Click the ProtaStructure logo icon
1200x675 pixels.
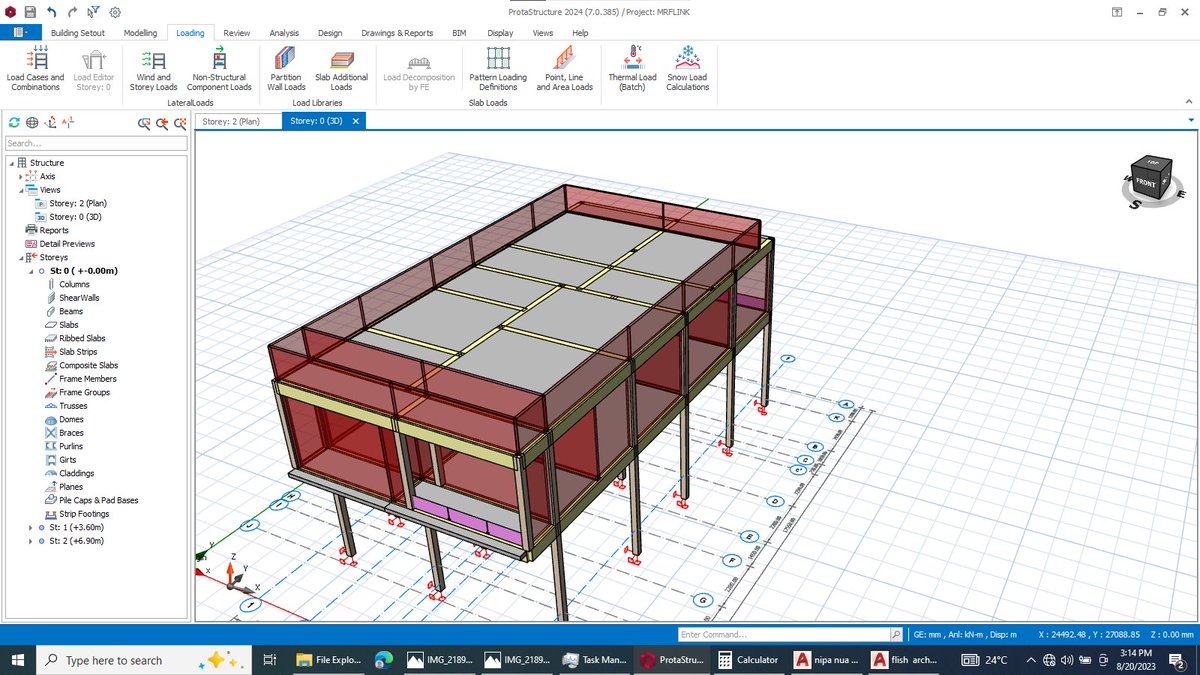coord(10,12)
